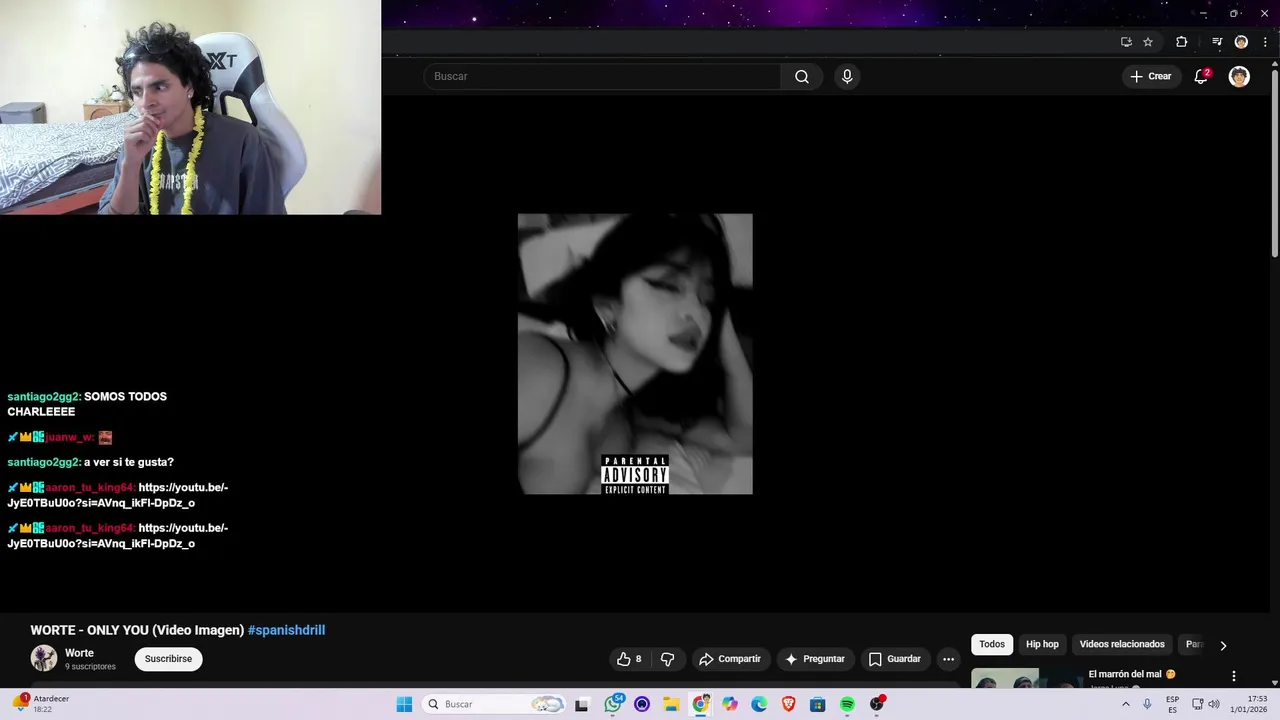Viewport: 1280px width, 720px height.
Task: Open Microsoft Edge from the taskbar
Action: click(x=759, y=704)
